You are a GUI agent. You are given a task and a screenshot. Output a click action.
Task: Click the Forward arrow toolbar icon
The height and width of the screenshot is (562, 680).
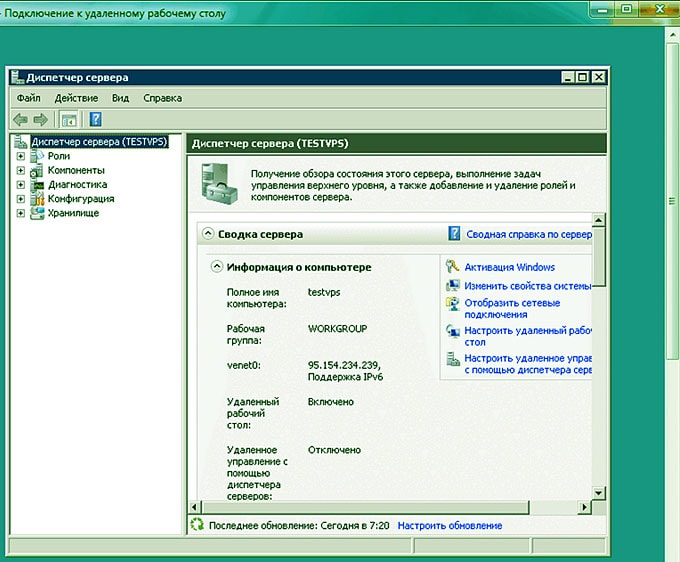40,120
